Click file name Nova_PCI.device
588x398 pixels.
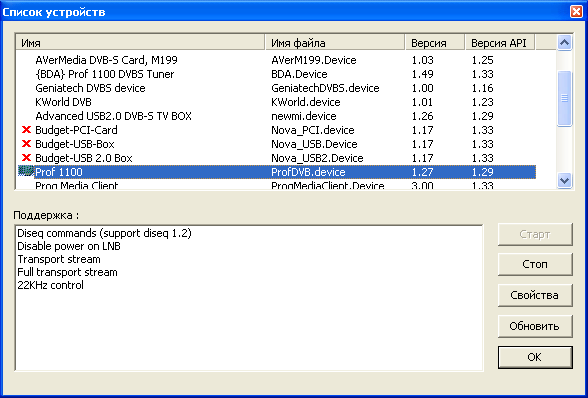click(313, 130)
